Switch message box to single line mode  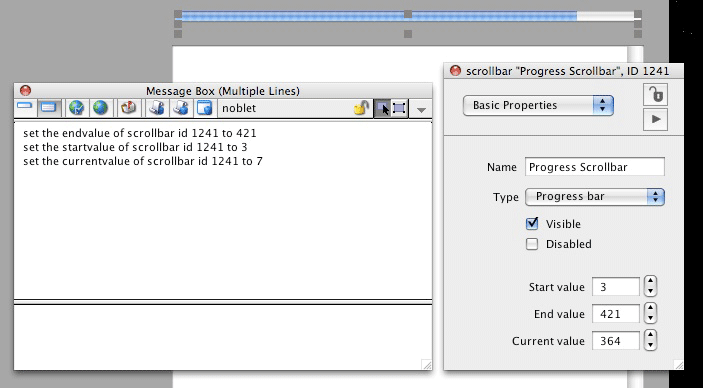(x=25, y=108)
